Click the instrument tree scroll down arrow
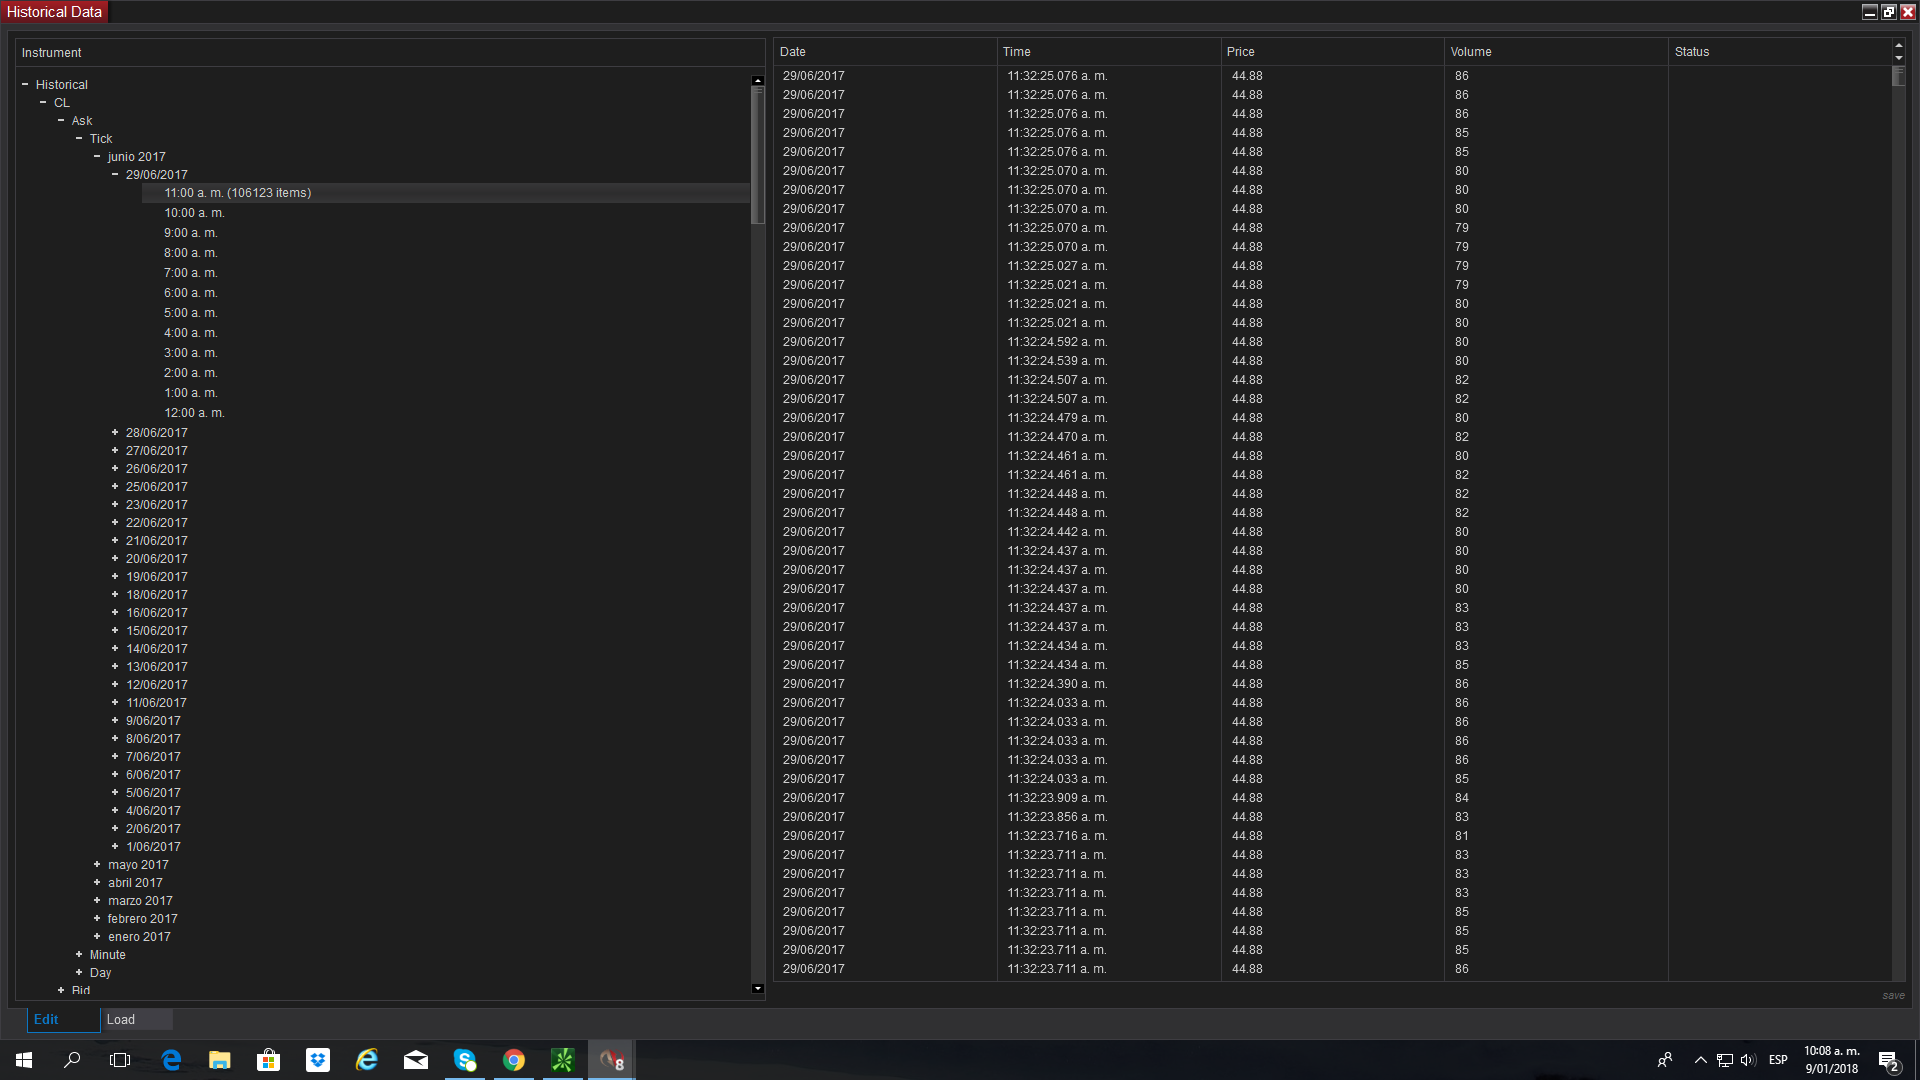The width and height of the screenshot is (1920, 1080). pos(757,988)
